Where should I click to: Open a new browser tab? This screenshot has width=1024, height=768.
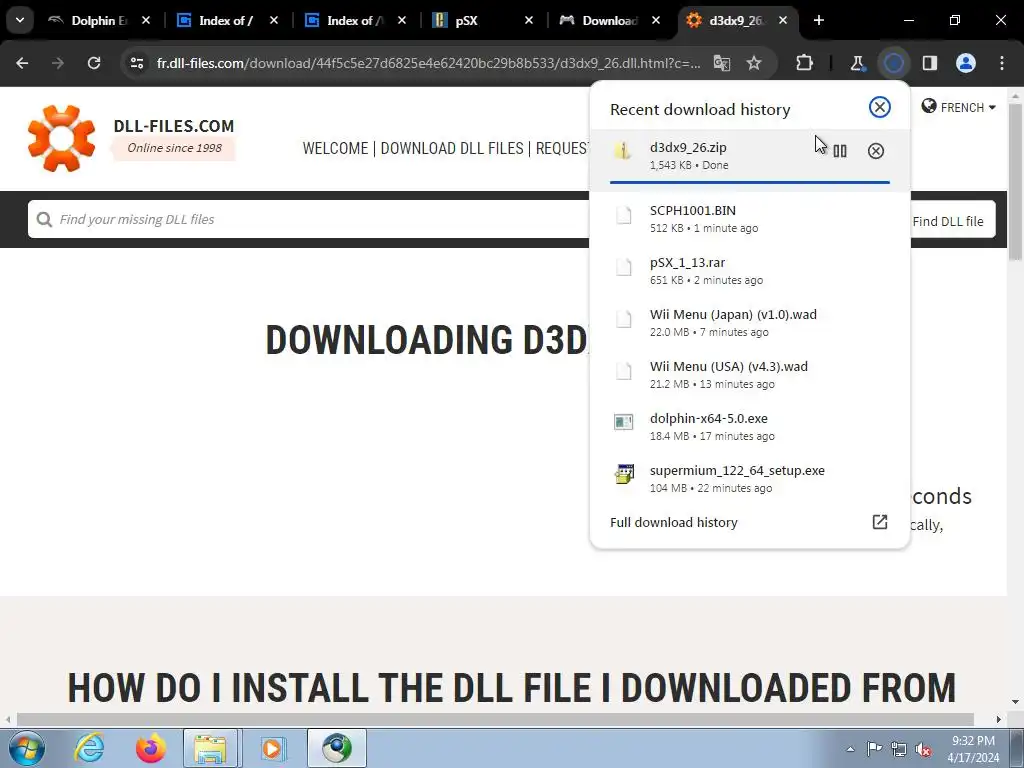819,20
